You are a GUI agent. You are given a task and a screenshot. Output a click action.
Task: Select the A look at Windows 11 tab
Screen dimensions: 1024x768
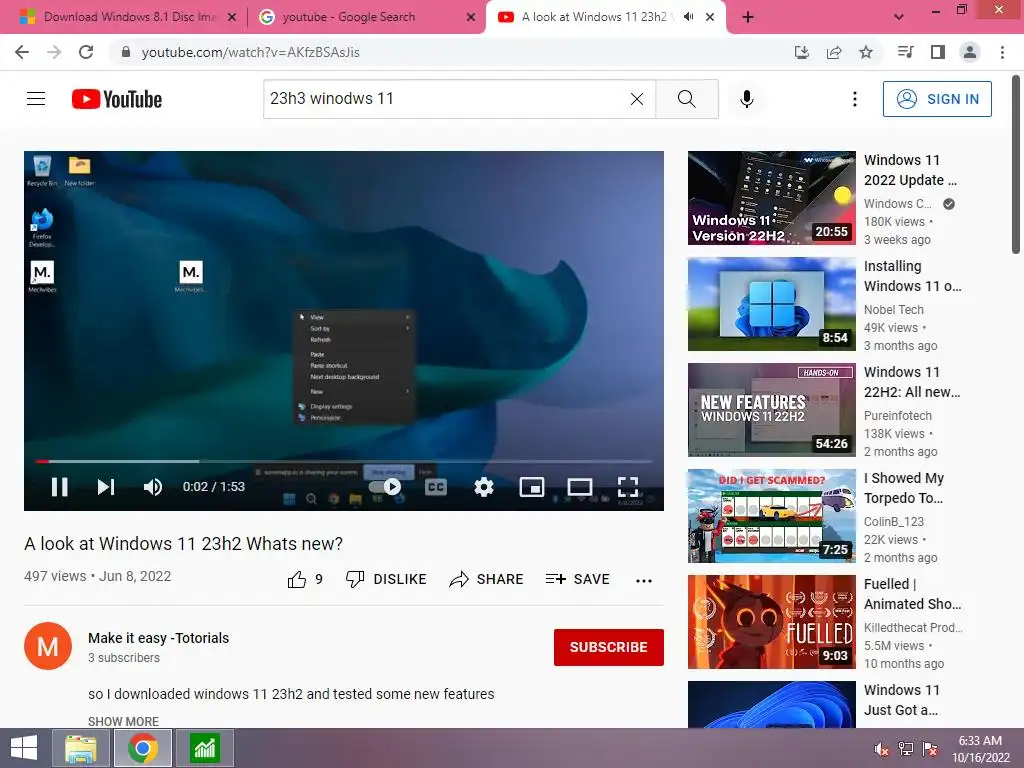[594, 17]
